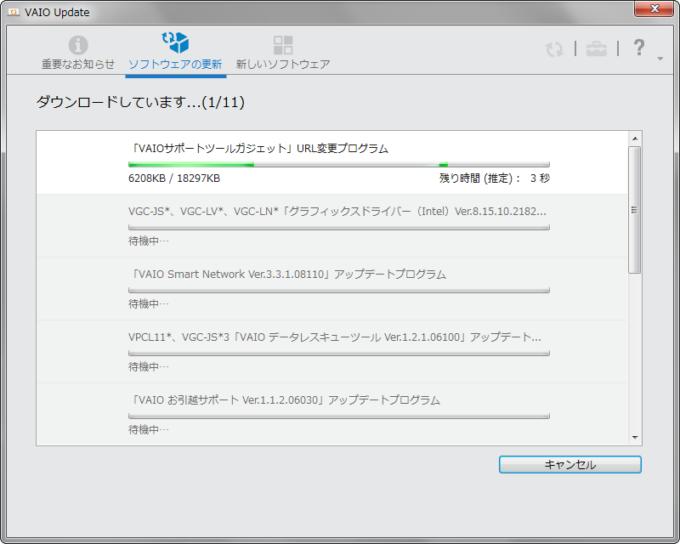This screenshot has height=544, width=680.
Task: Open the help question mark icon
Action: (639, 47)
